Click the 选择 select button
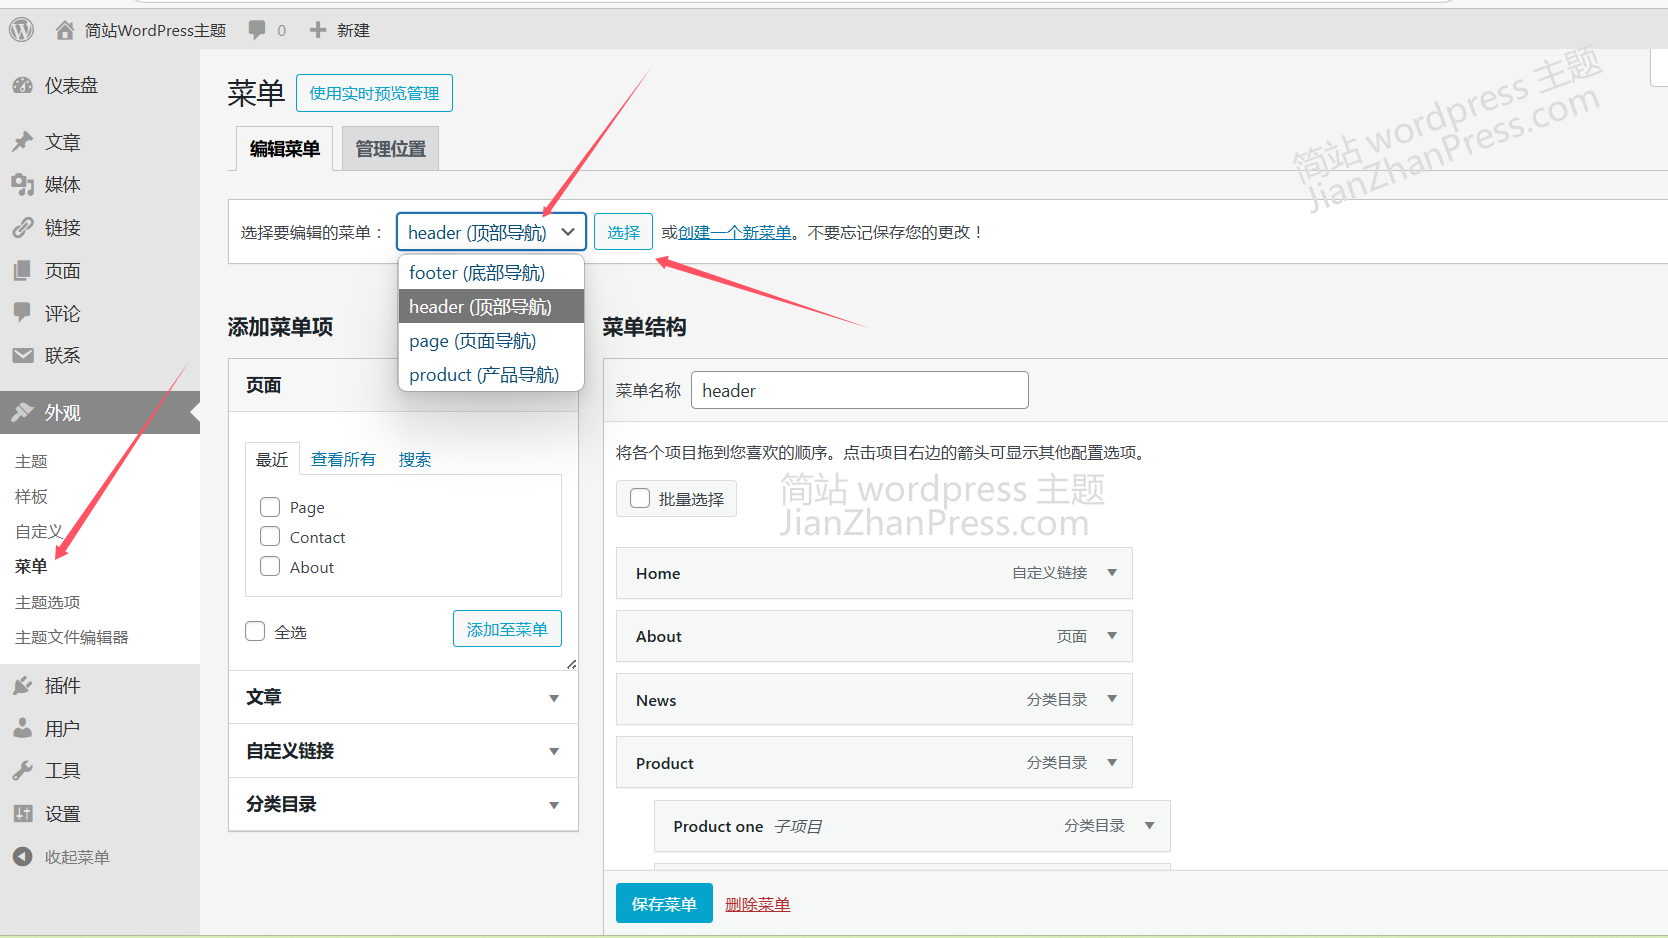Viewport: 1668px width, 938px height. pyautogui.click(x=623, y=232)
